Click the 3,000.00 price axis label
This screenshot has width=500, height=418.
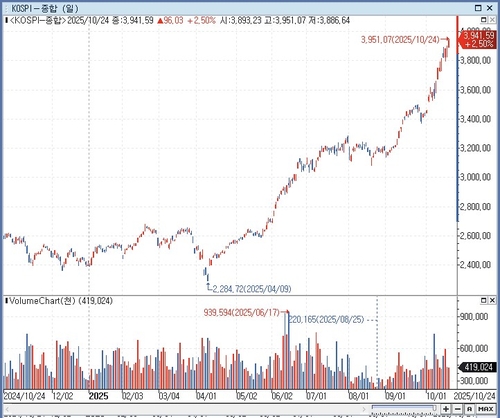pyautogui.click(x=476, y=177)
